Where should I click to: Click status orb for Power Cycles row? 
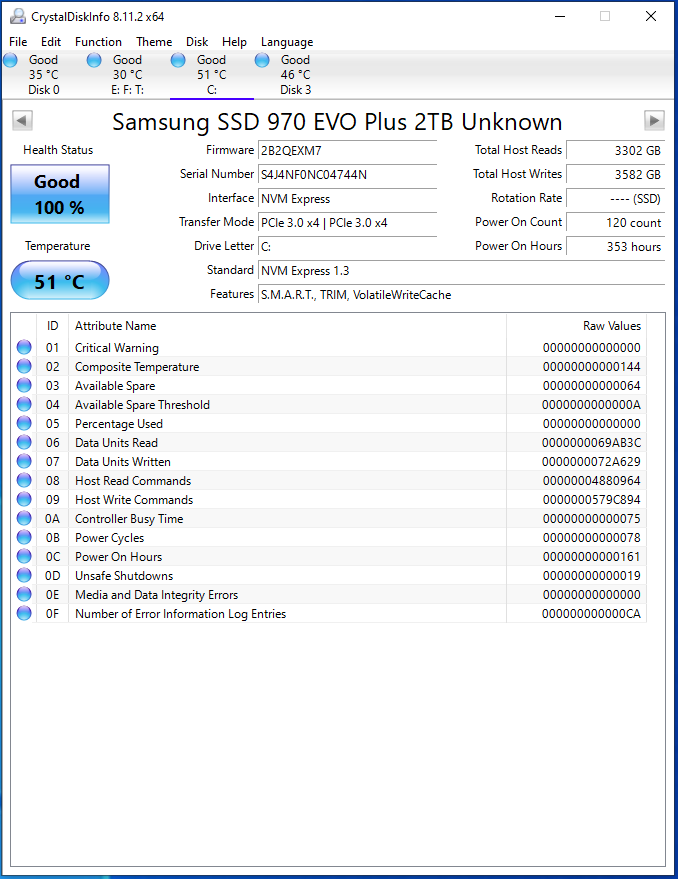click(24, 538)
